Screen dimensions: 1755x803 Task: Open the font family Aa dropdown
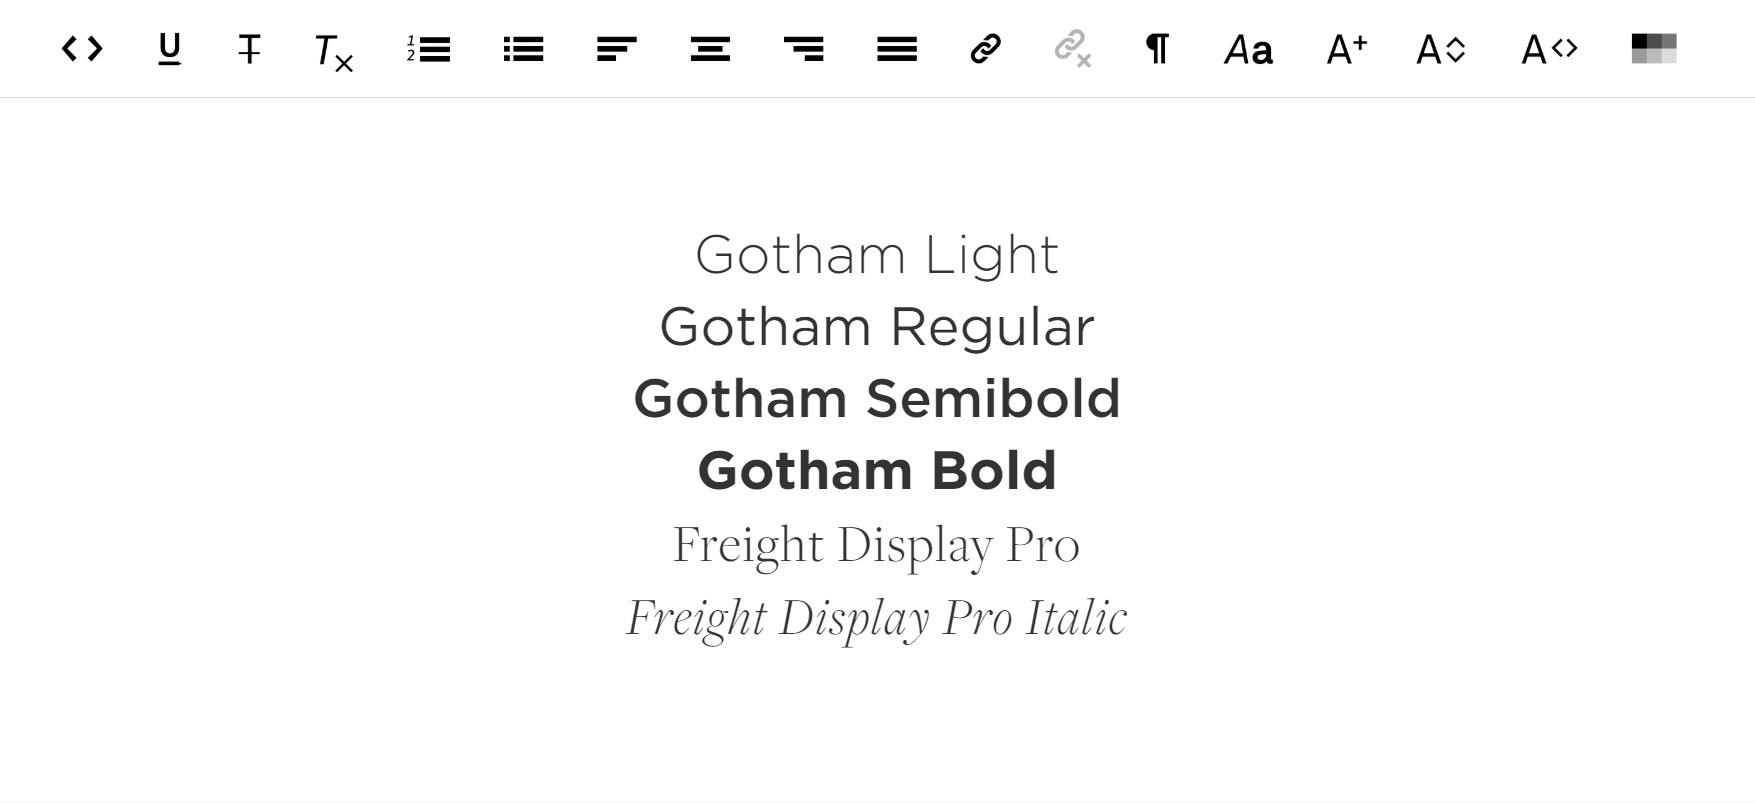tap(1249, 50)
